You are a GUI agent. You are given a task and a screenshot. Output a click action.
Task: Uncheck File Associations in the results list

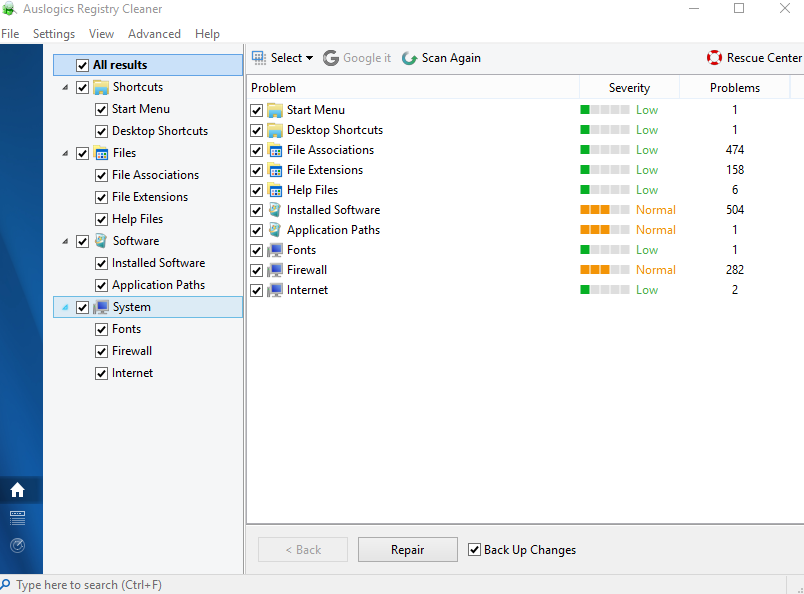(257, 150)
